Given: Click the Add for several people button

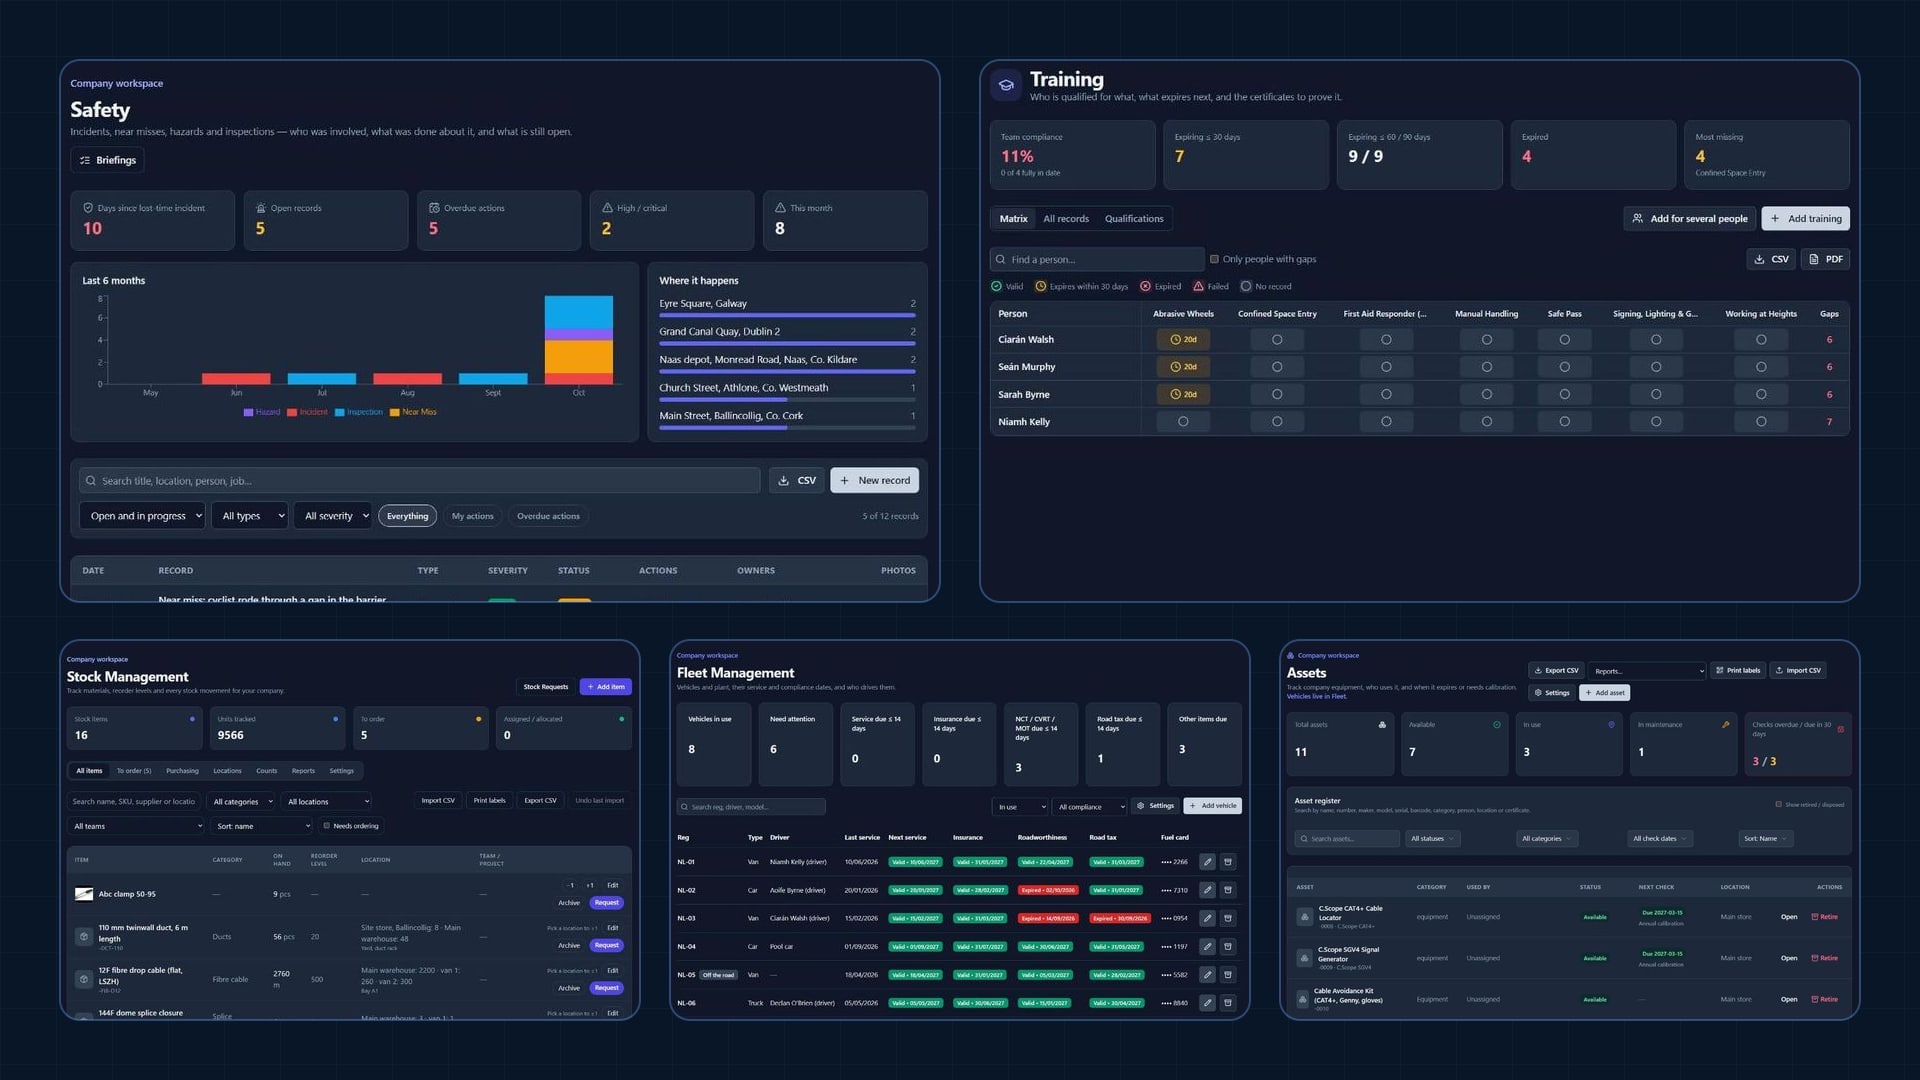Looking at the screenshot, I should click(1689, 219).
